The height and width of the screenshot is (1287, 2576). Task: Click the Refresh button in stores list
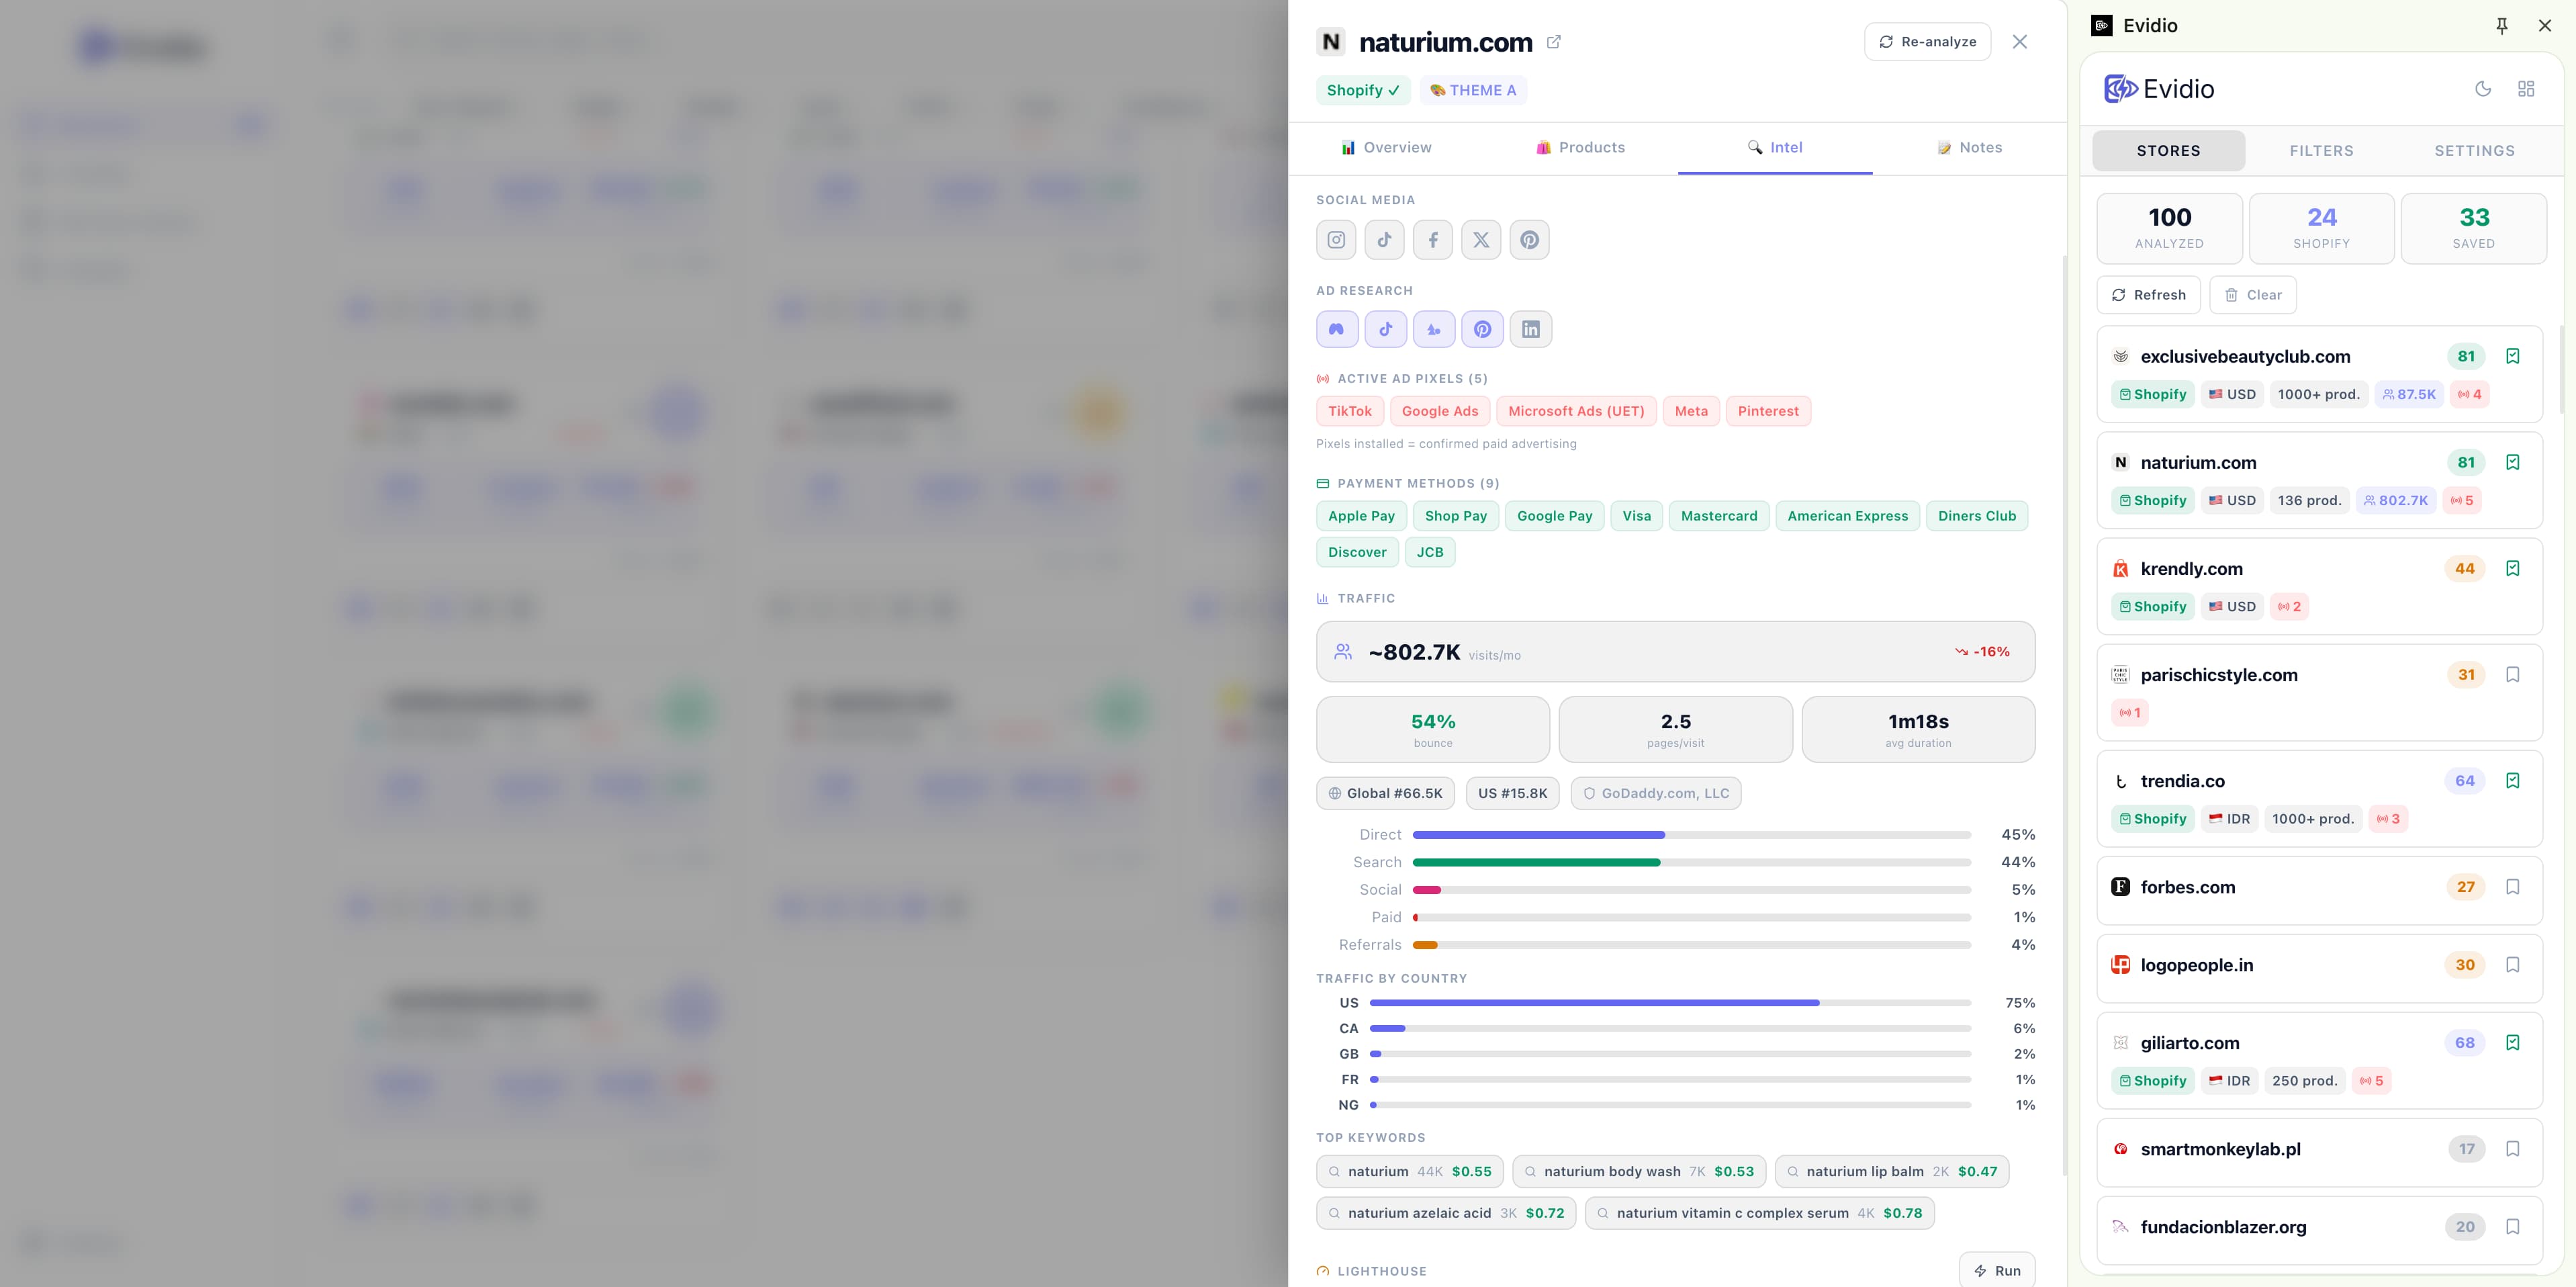(x=2148, y=295)
